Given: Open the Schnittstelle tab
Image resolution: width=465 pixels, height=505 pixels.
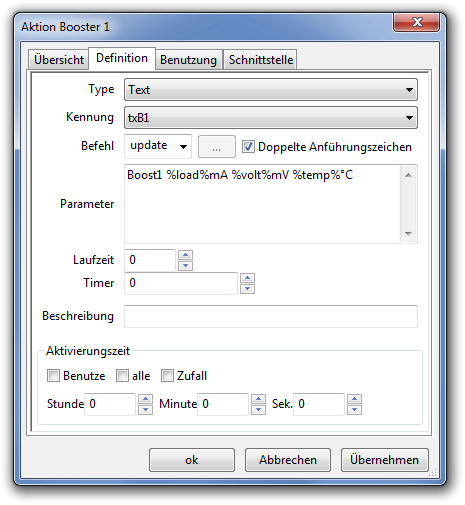Looking at the screenshot, I should (261, 60).
